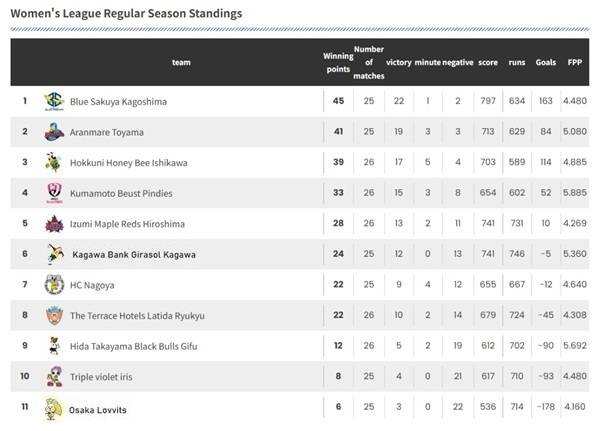Click the Goals column header

pyautogui.click(x=546, y=62)
